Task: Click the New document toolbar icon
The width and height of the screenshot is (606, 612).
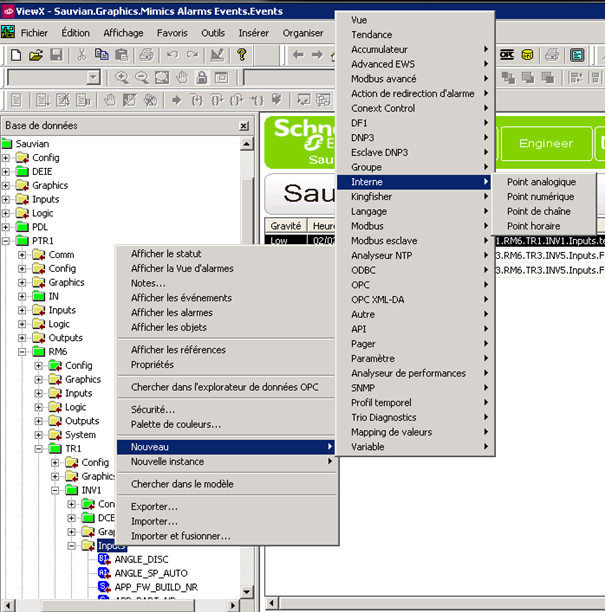Action: [15, 54]
